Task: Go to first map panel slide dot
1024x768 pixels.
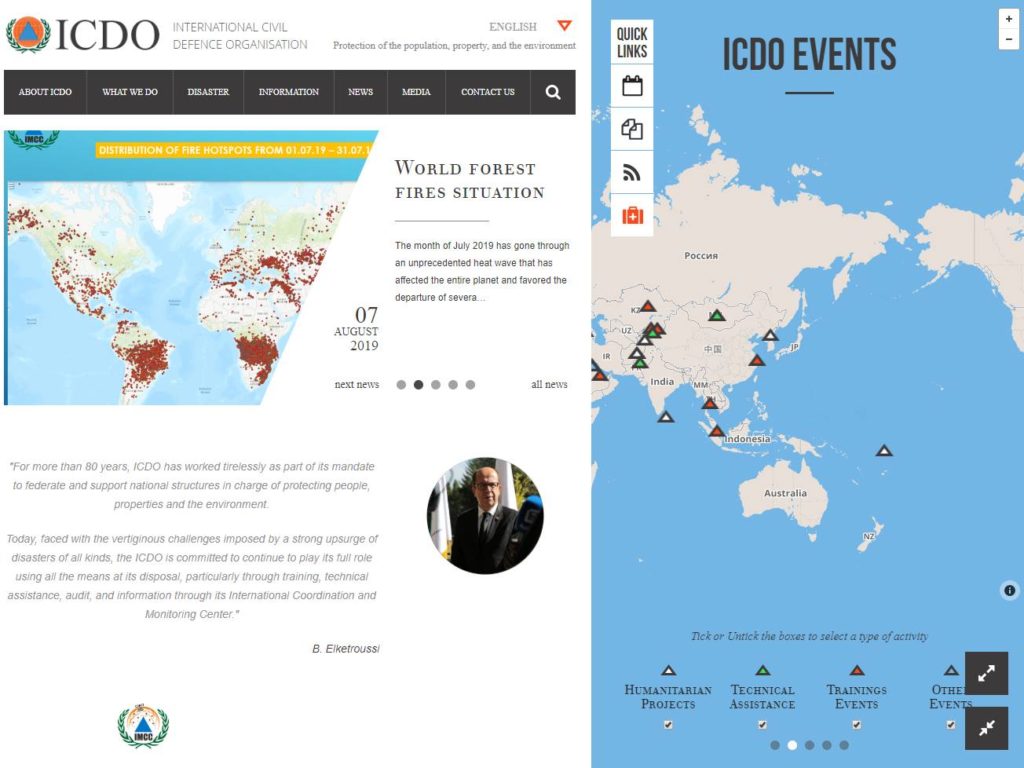Action: (775, 745)
